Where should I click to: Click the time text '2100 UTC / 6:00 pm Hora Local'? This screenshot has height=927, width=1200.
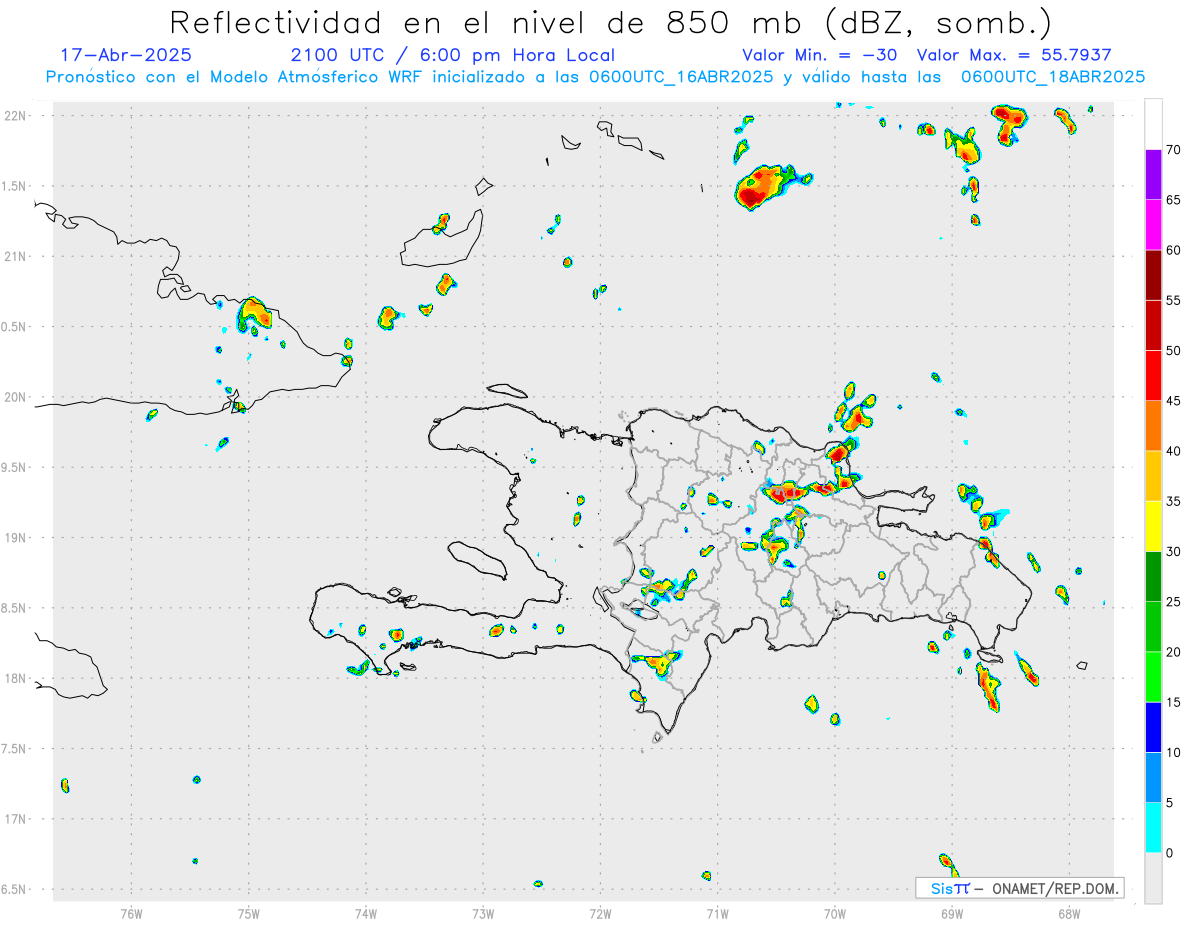[453, 55]
